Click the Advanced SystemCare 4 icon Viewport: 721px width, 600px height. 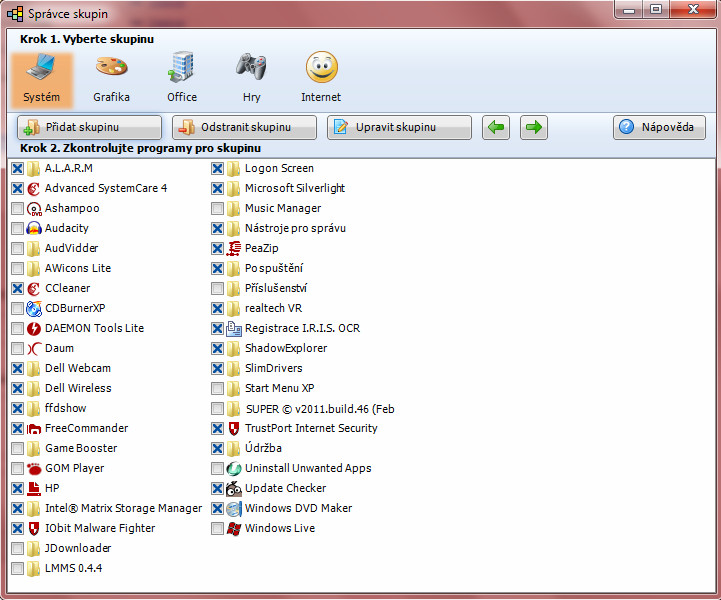point(34,189)
